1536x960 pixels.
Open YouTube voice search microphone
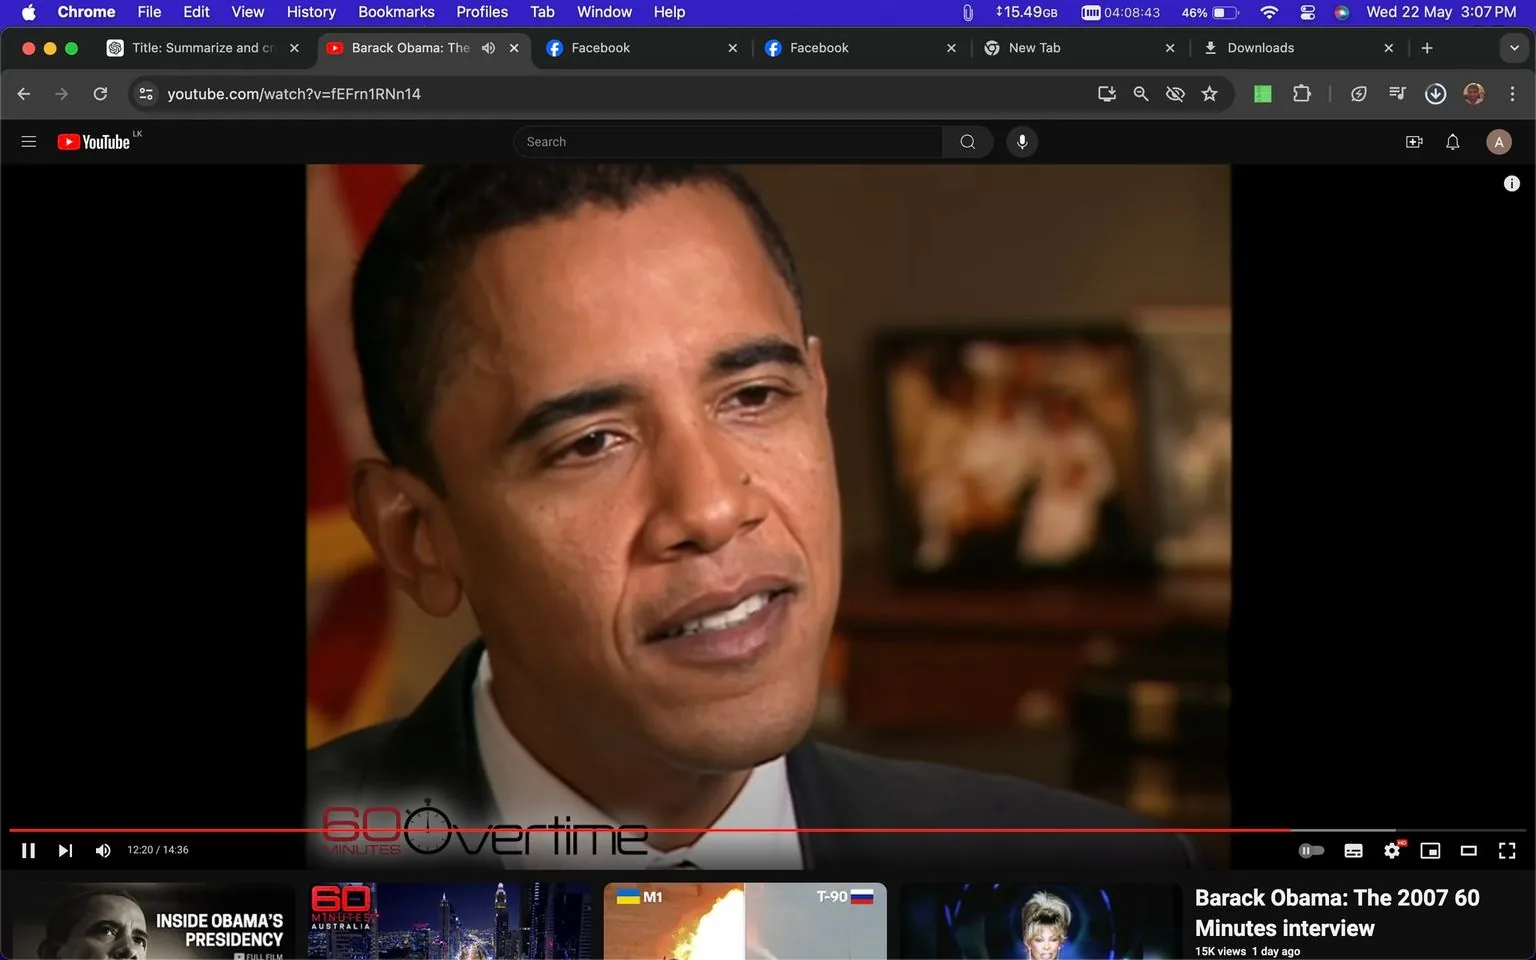pos(1022,141)
